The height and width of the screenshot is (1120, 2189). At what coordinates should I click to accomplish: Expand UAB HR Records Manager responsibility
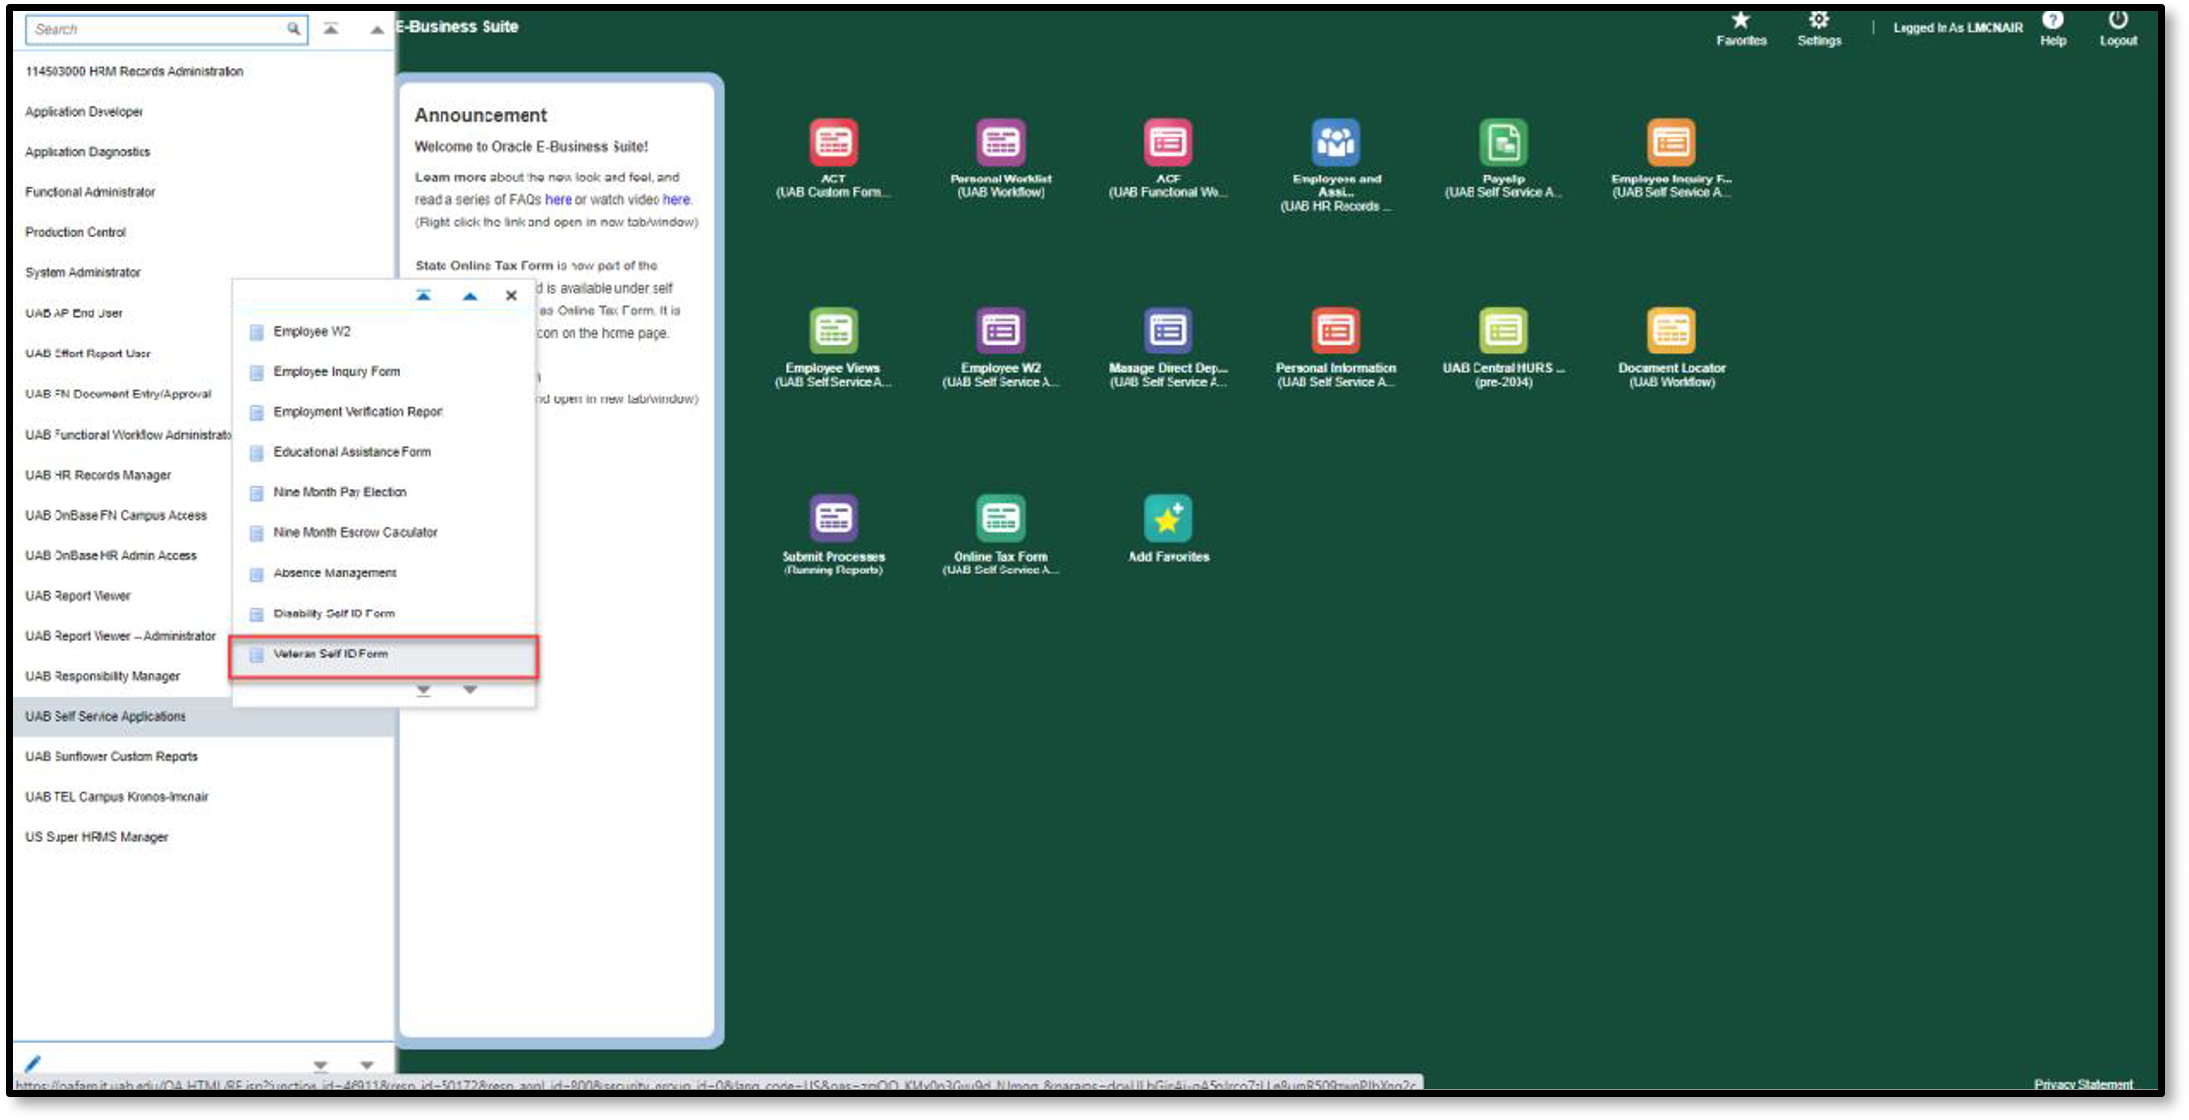(x=98, y=475)
